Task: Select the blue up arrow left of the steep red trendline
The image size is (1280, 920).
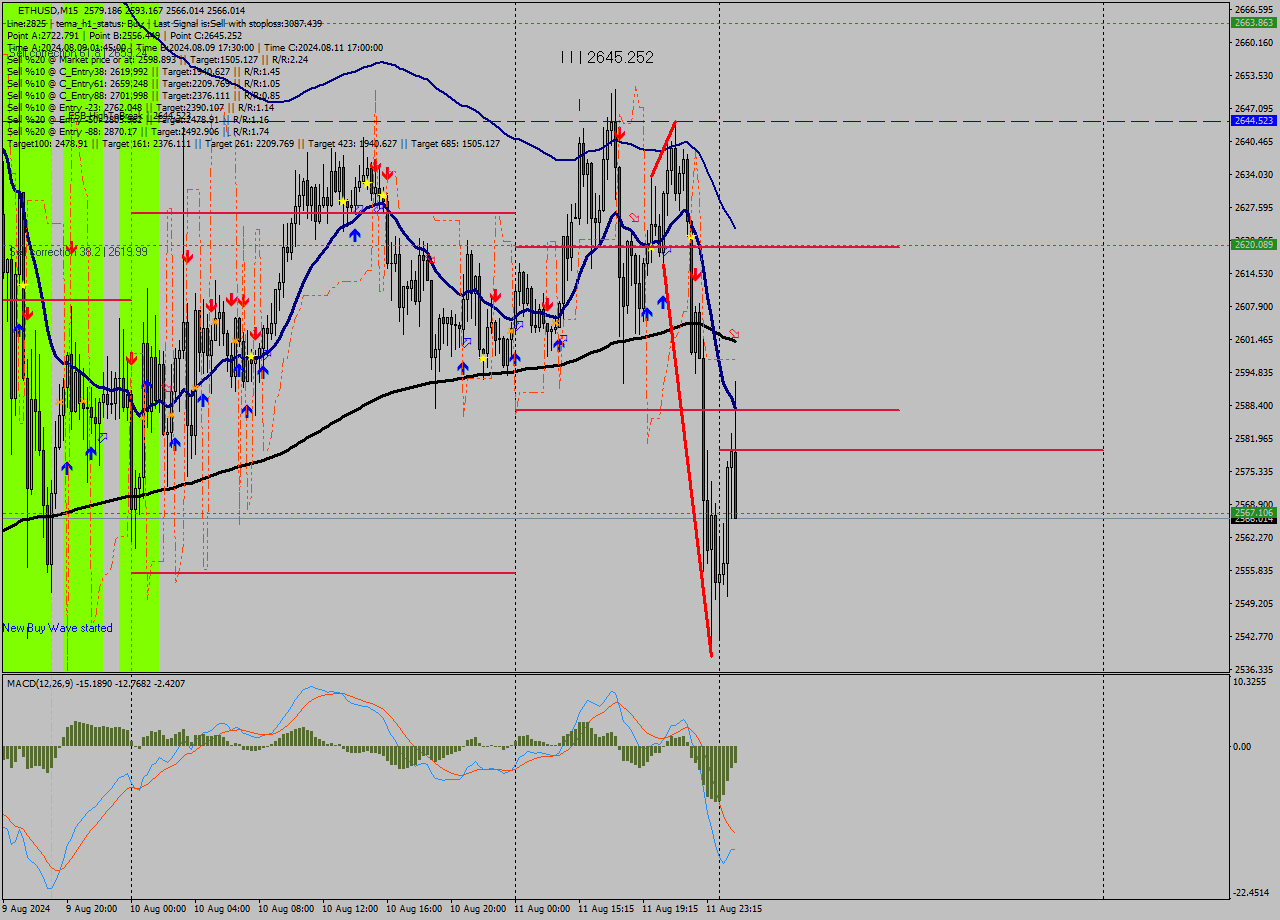Action: coord(662,301)
